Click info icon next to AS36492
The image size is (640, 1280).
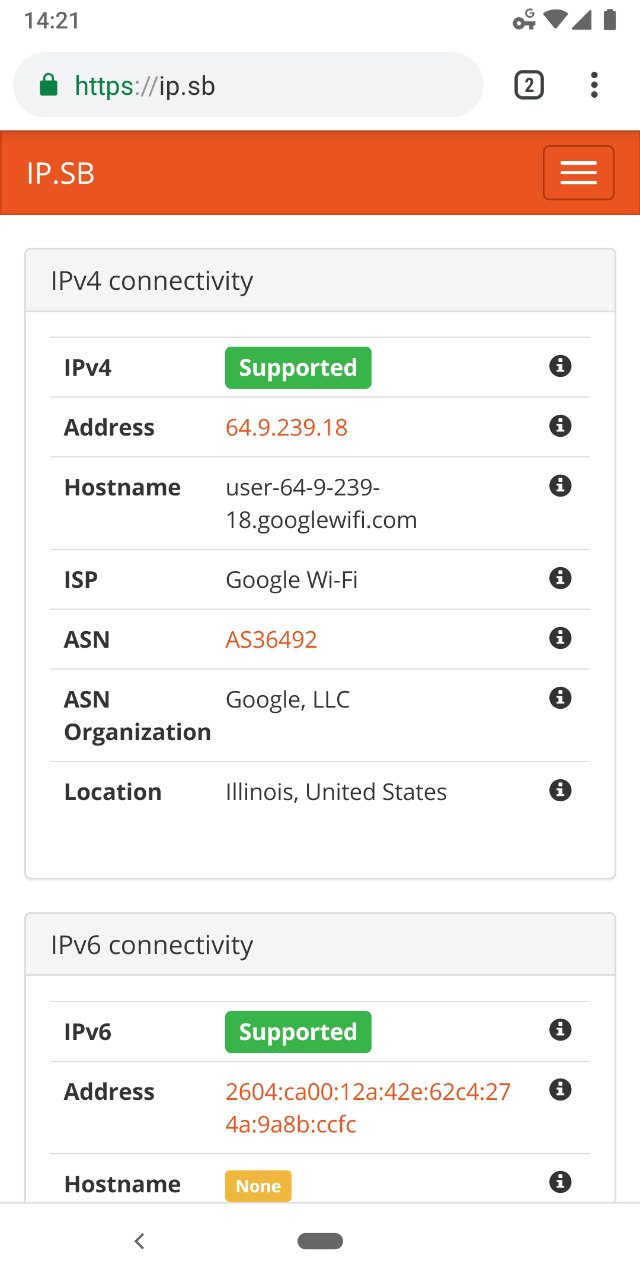point(560,639)
